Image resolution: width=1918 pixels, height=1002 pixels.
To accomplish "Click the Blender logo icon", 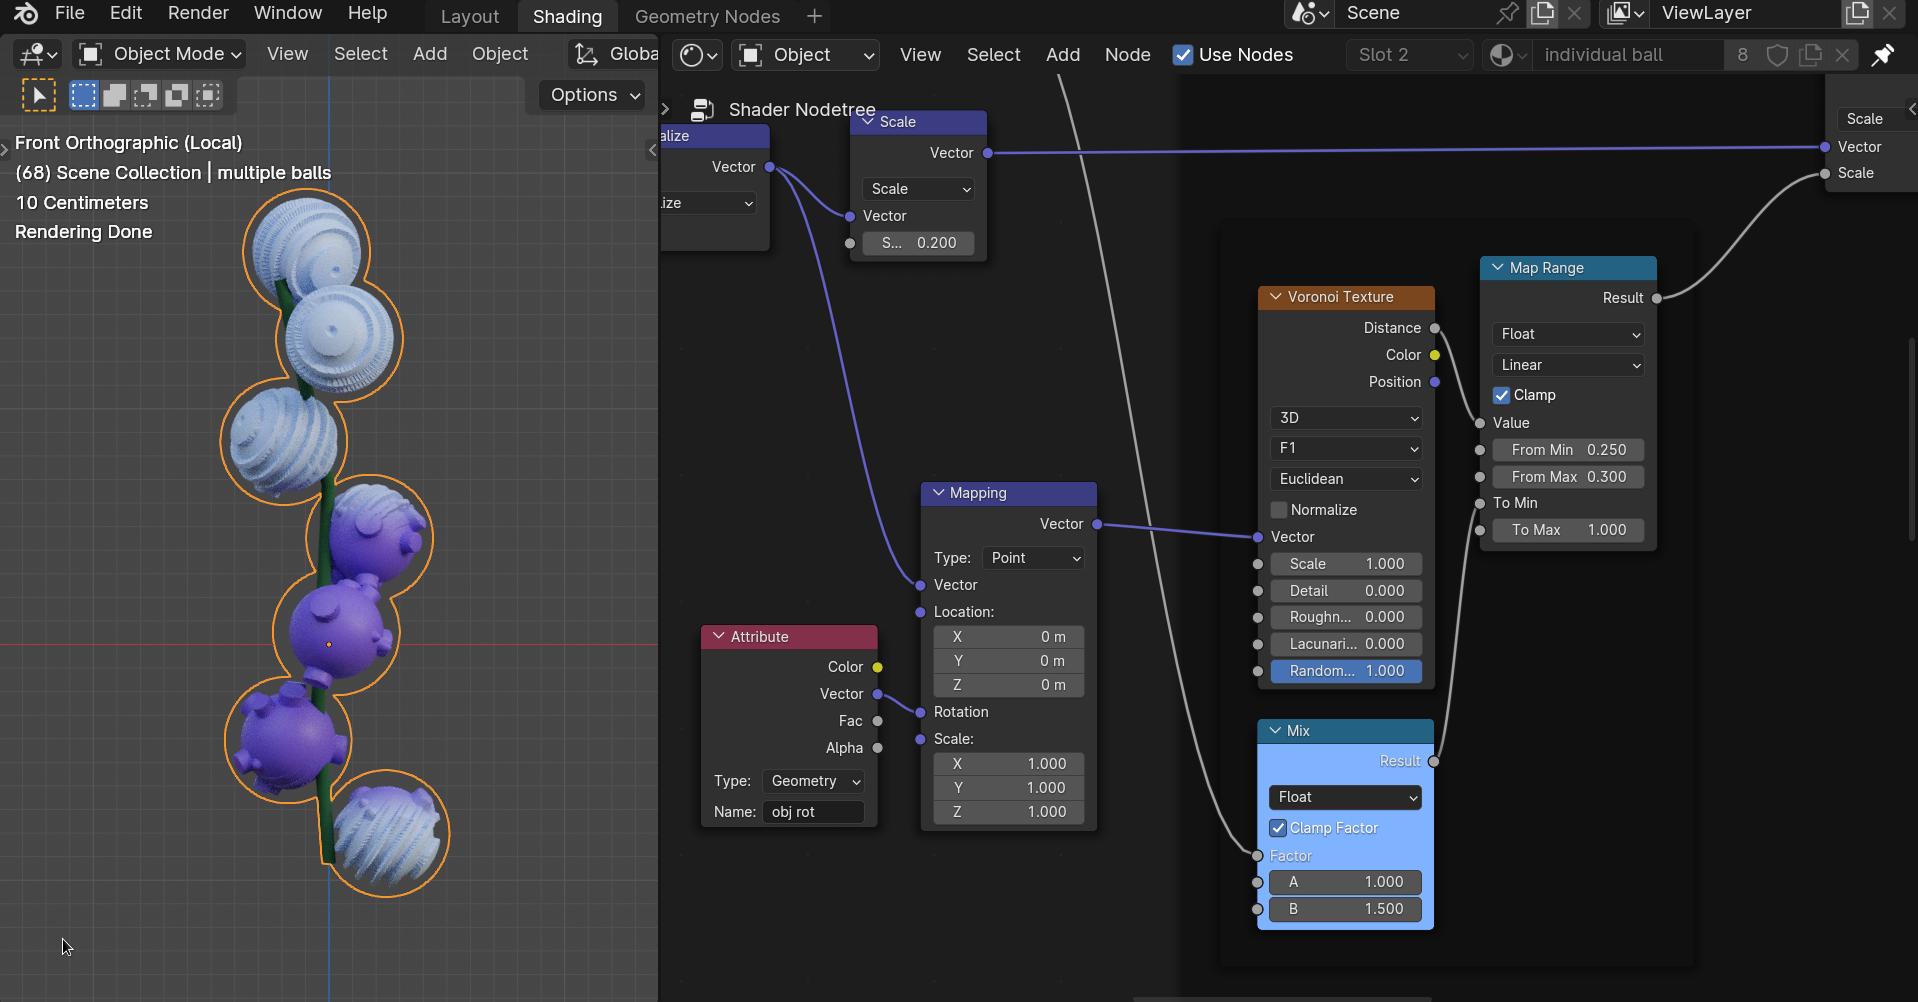I will [x=26, y=13].
